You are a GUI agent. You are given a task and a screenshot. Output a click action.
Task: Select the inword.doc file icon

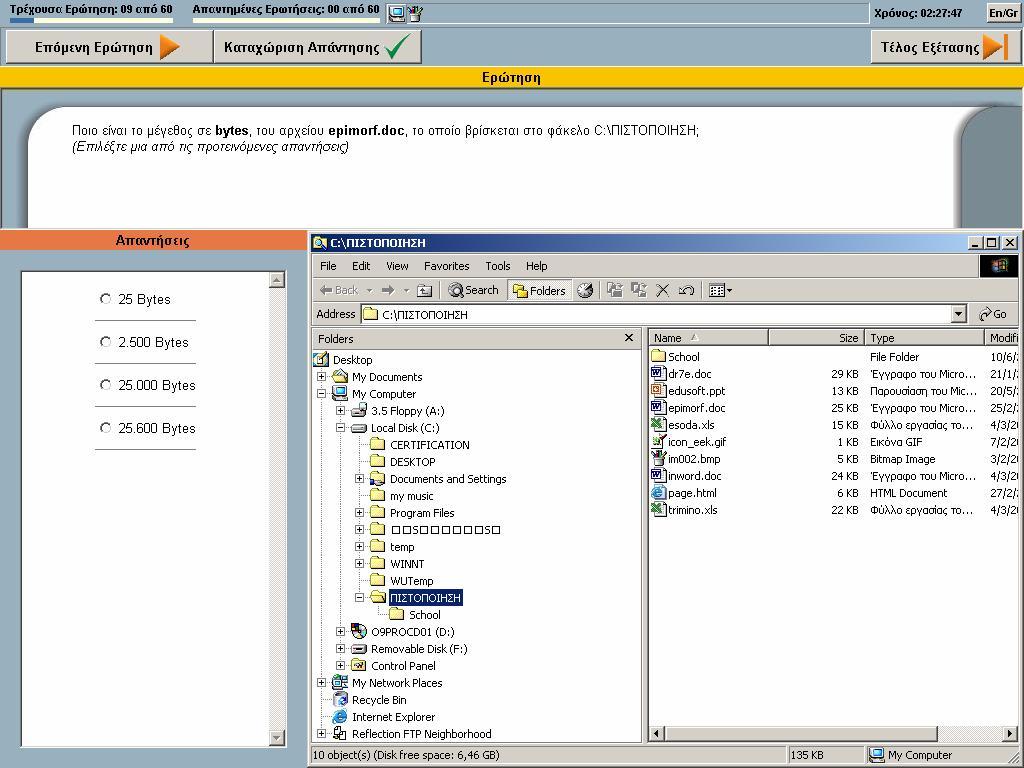[x=658, y=475]
